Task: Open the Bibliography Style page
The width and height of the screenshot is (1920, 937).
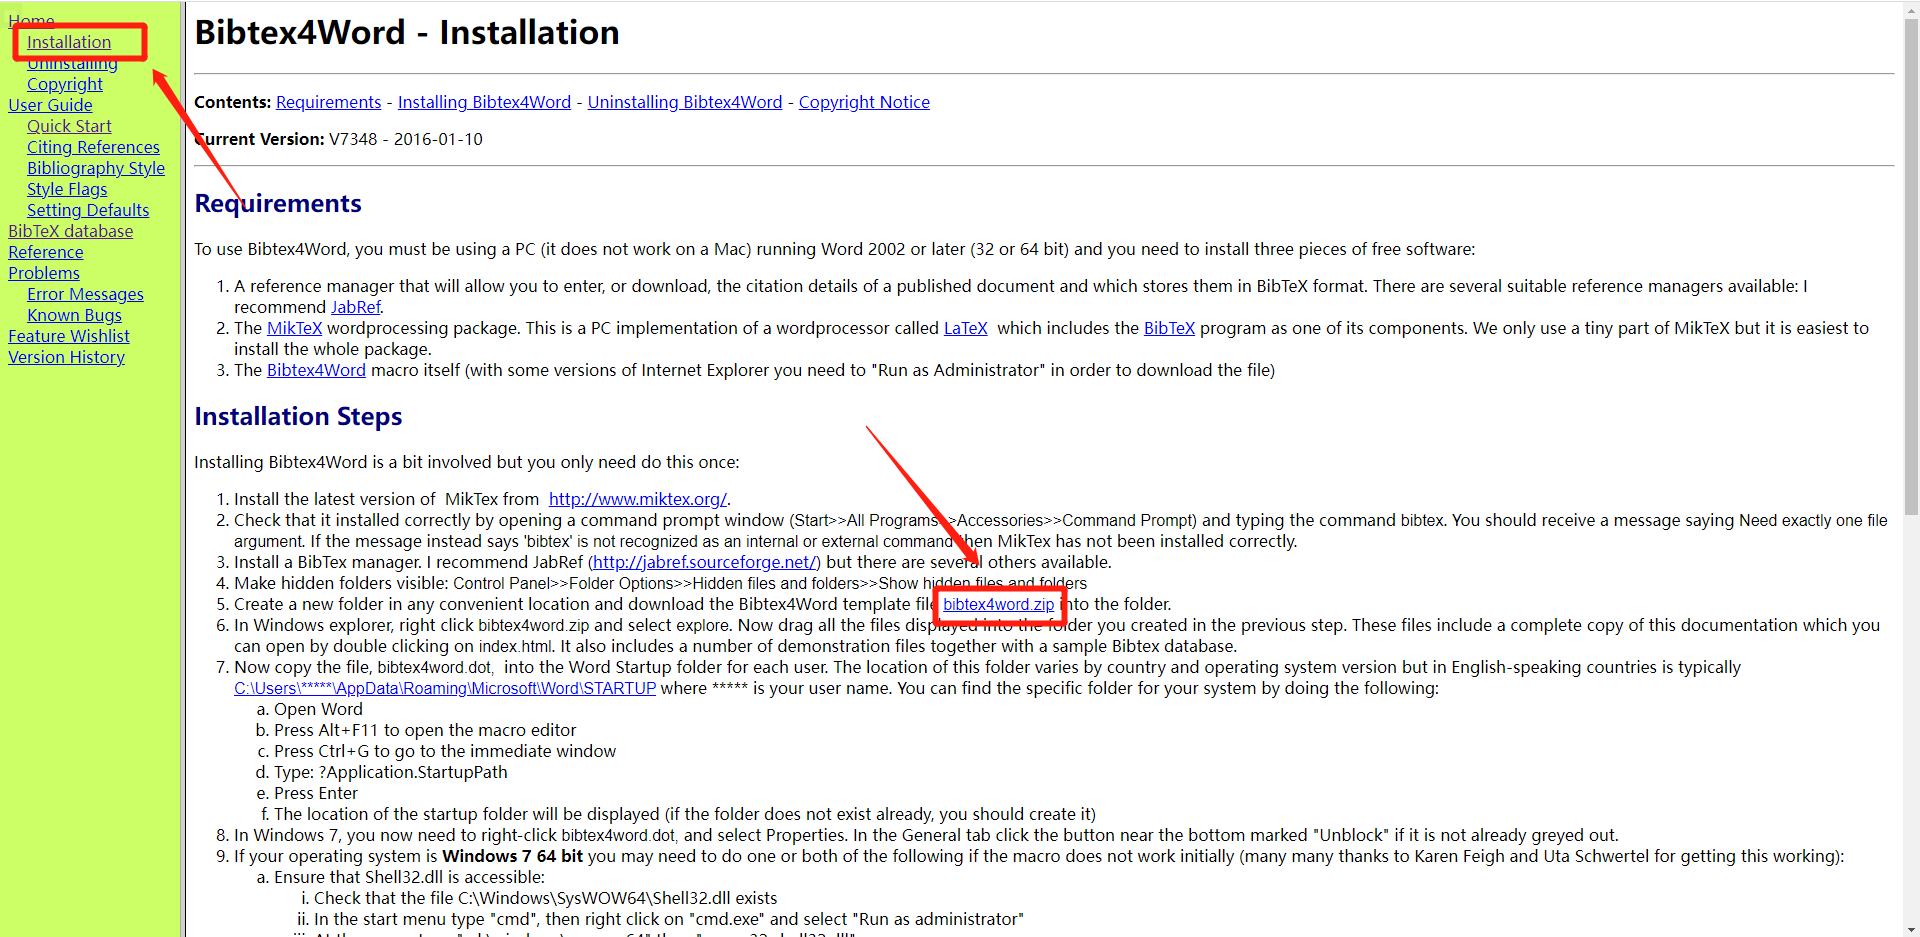Action: [96, 168]
